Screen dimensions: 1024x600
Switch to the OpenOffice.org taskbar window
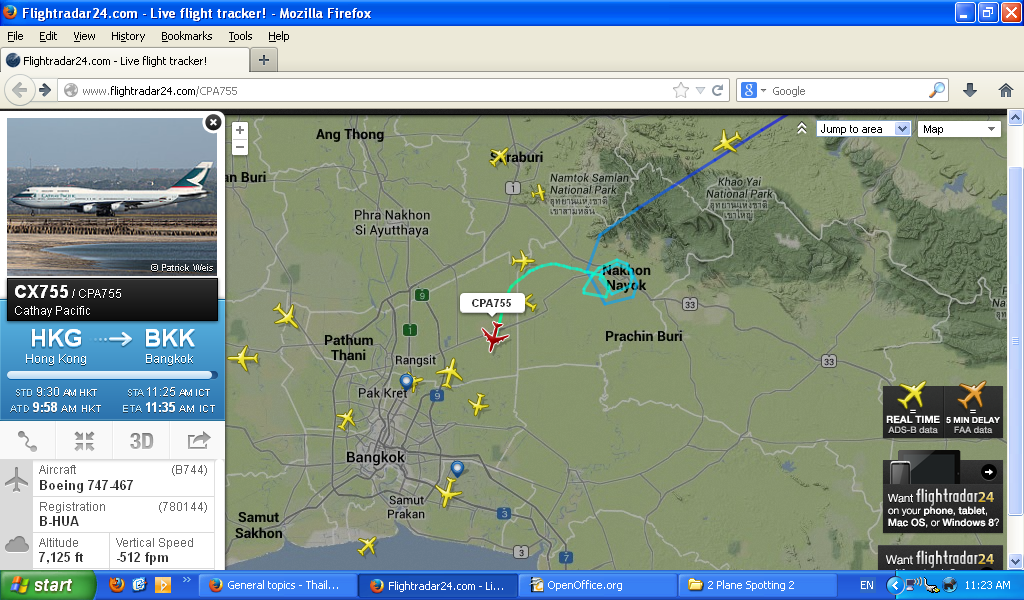coord(598,585)
